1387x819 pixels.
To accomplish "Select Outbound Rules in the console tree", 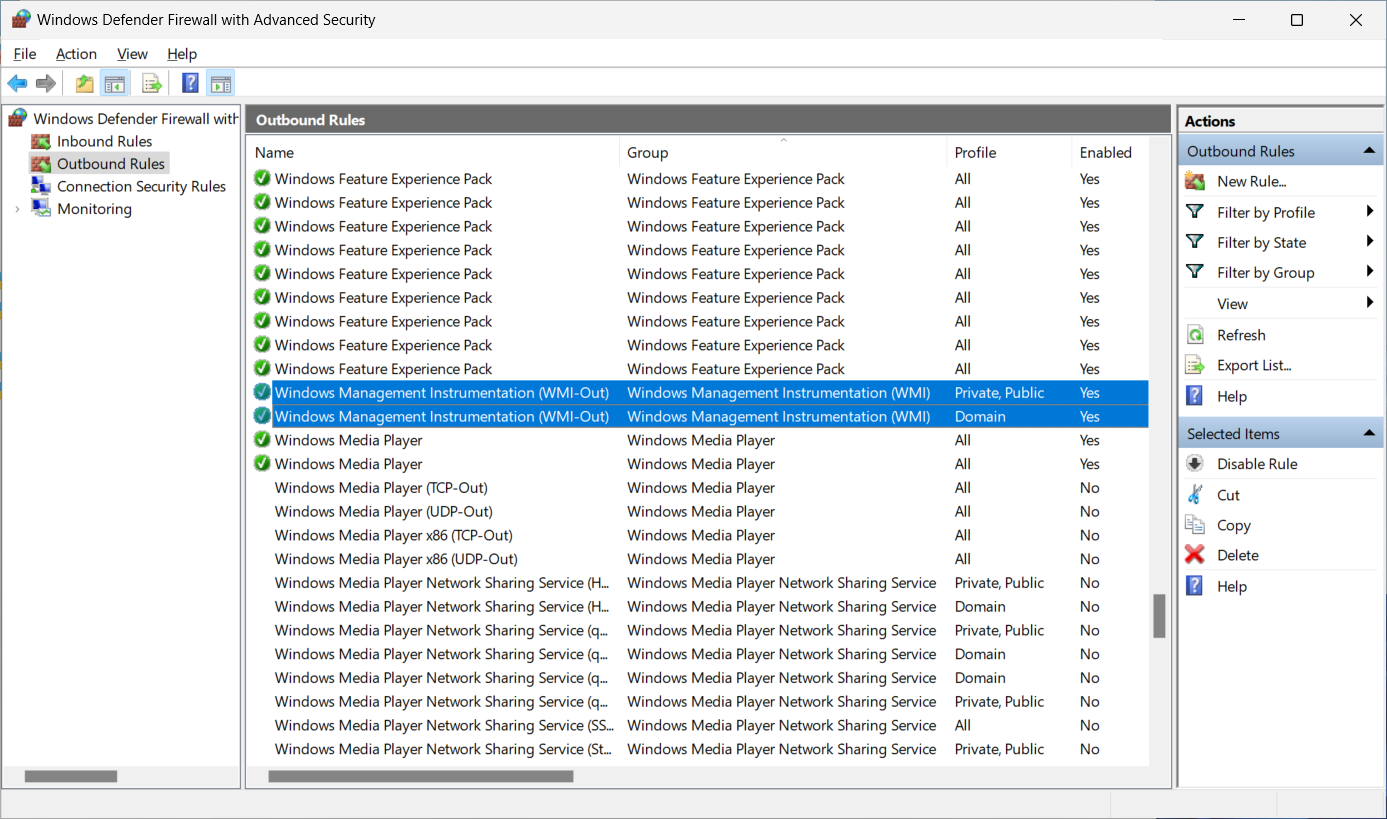I will (110, 164).
